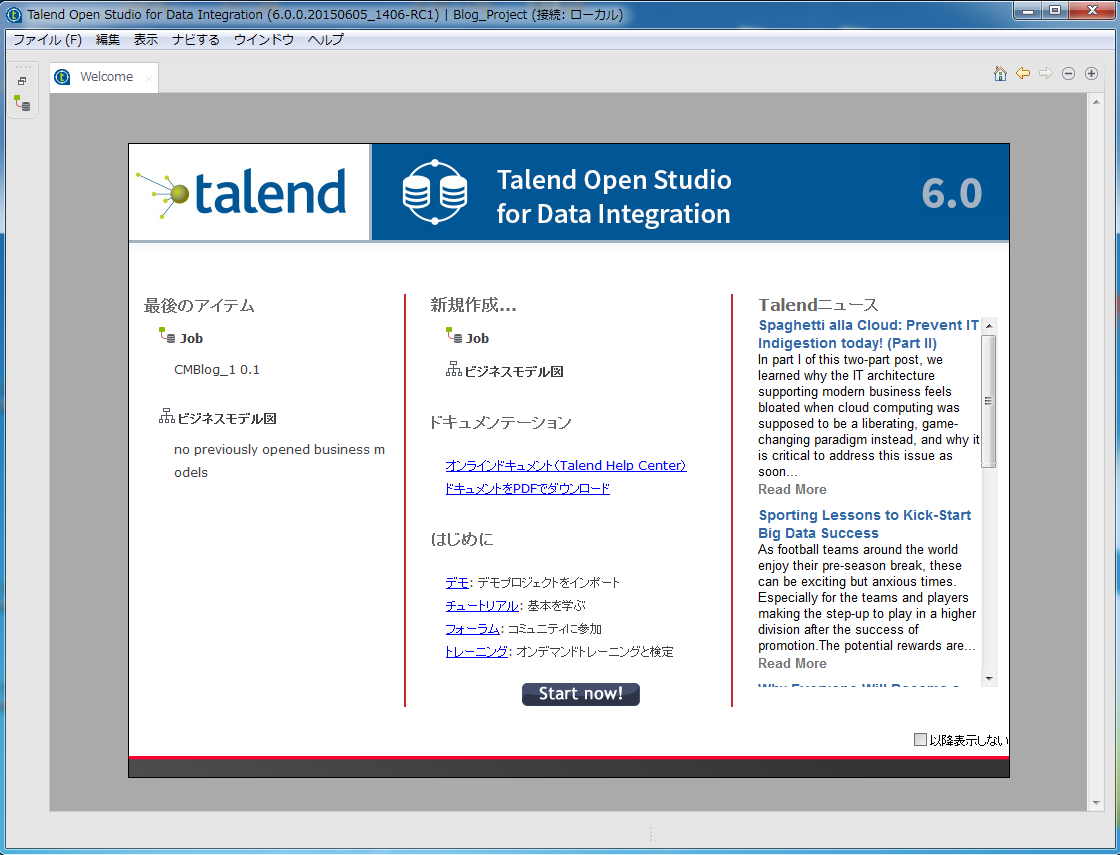Screen dimensions: 1120x855
Task: Select the Job perspective icon in the left sidebar
Action: 21,103
